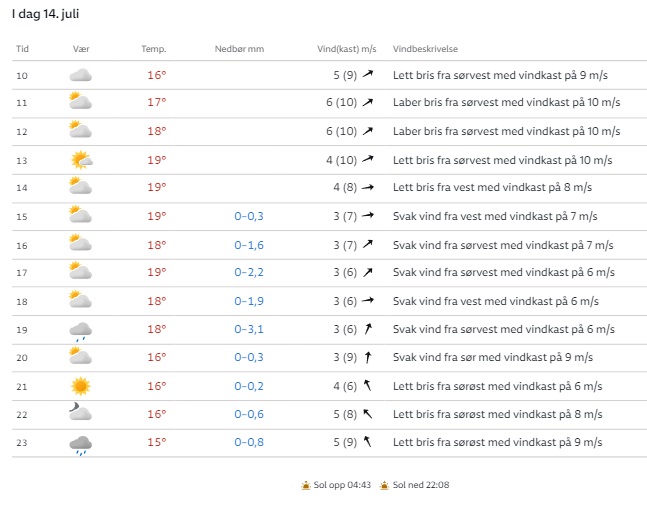Select the moon and cloud icon at hour 22
Viewport: 647px width, 505px height.
(81, 414)
